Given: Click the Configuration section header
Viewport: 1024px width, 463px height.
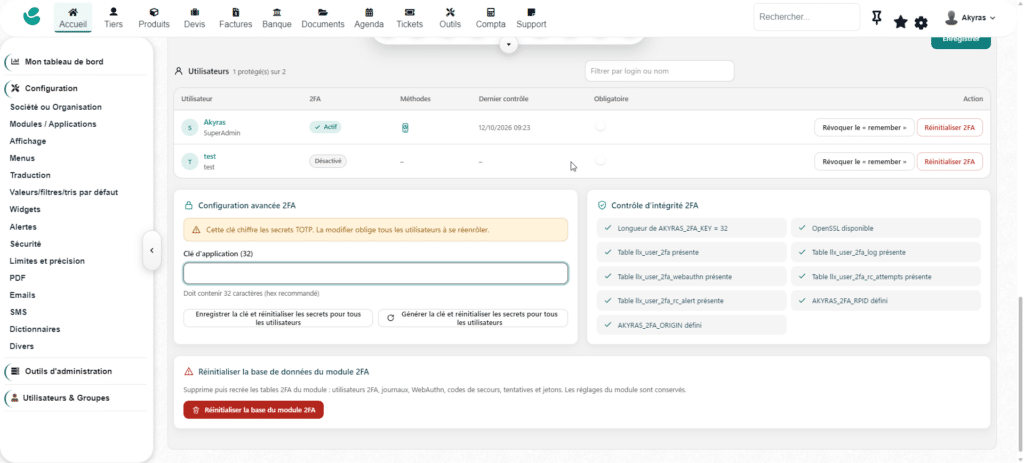Looking at the screenshot, I should (51, 88).
